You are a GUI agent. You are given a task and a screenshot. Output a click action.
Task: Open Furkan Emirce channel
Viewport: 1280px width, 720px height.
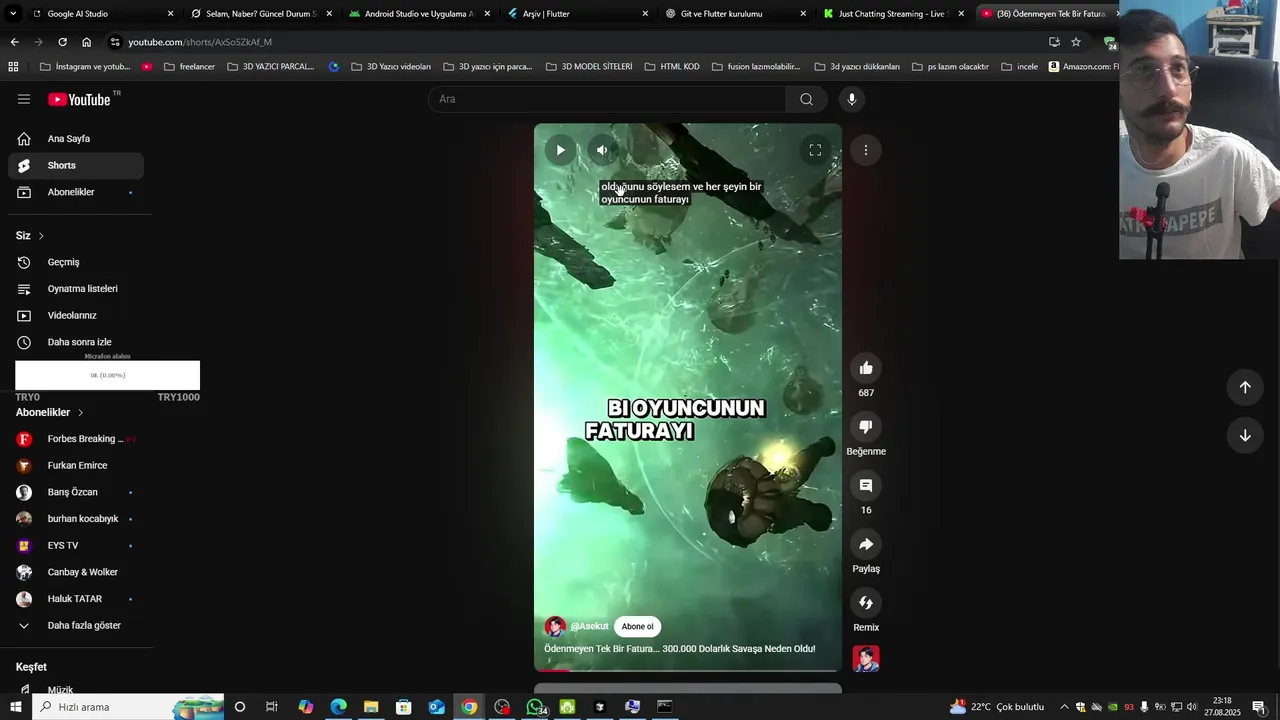pos(76,465)
